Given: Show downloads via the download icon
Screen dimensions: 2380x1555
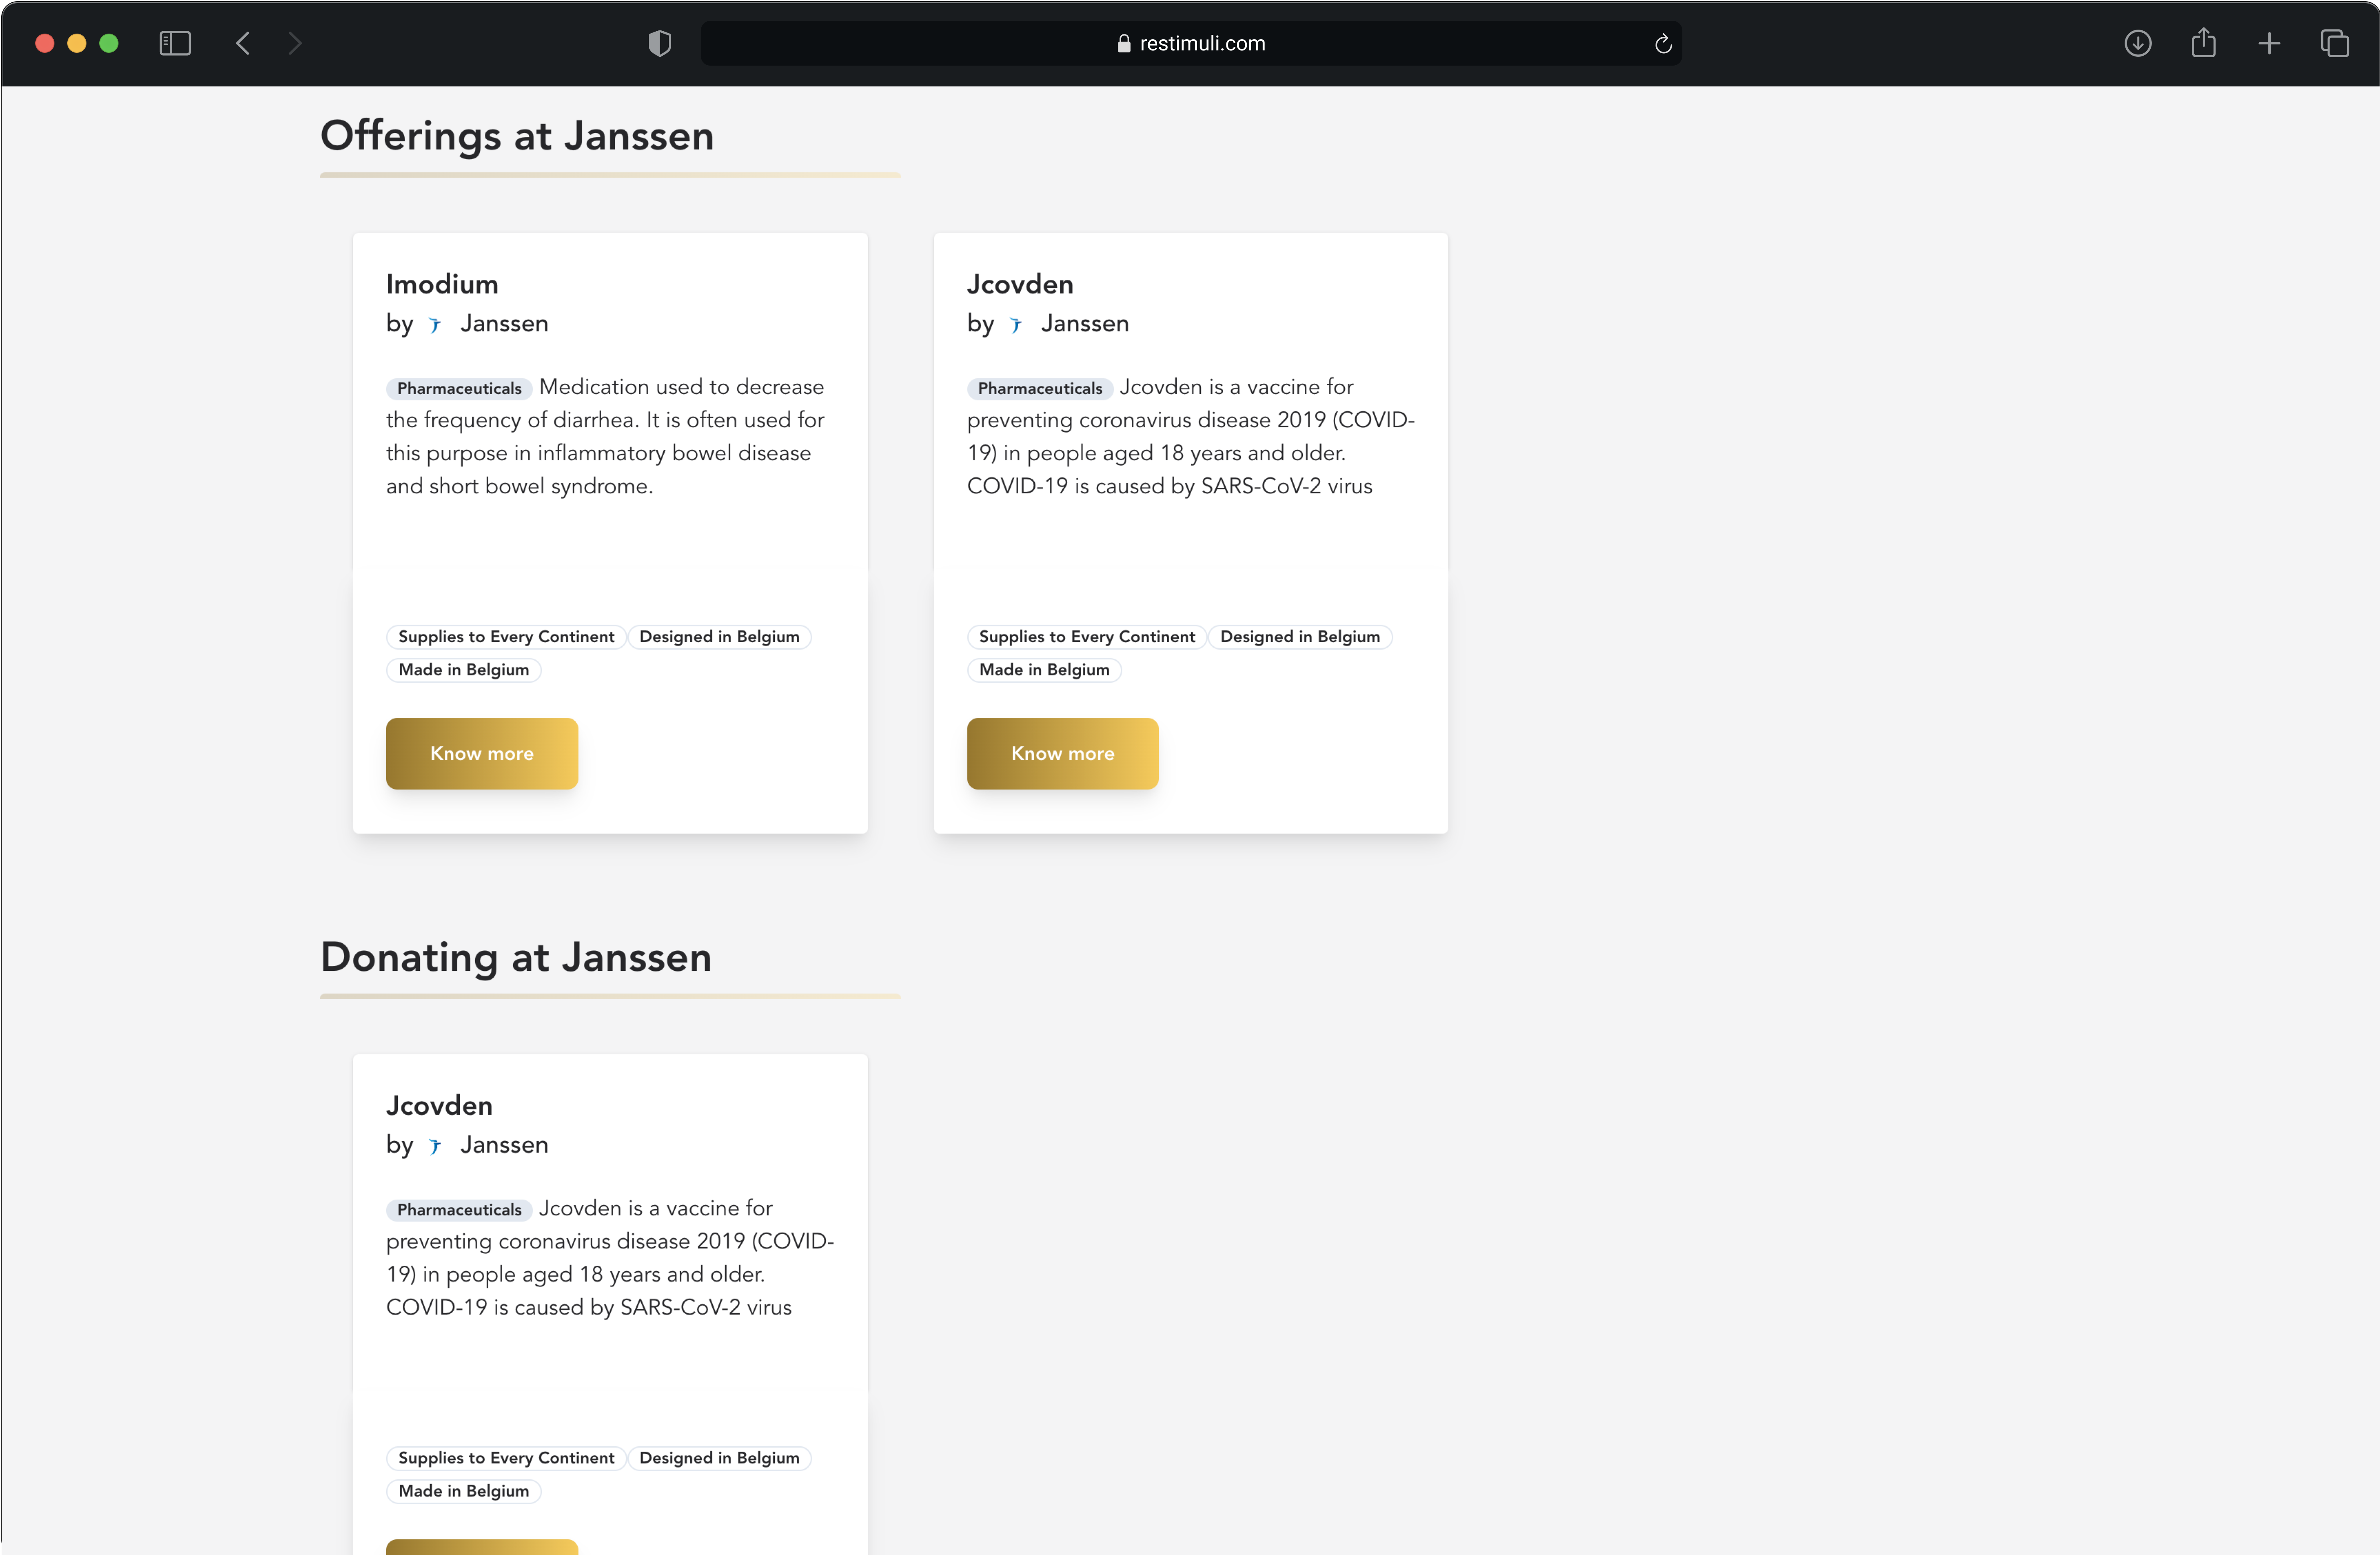Looking at the screenshot, I should pos(2138,43).
